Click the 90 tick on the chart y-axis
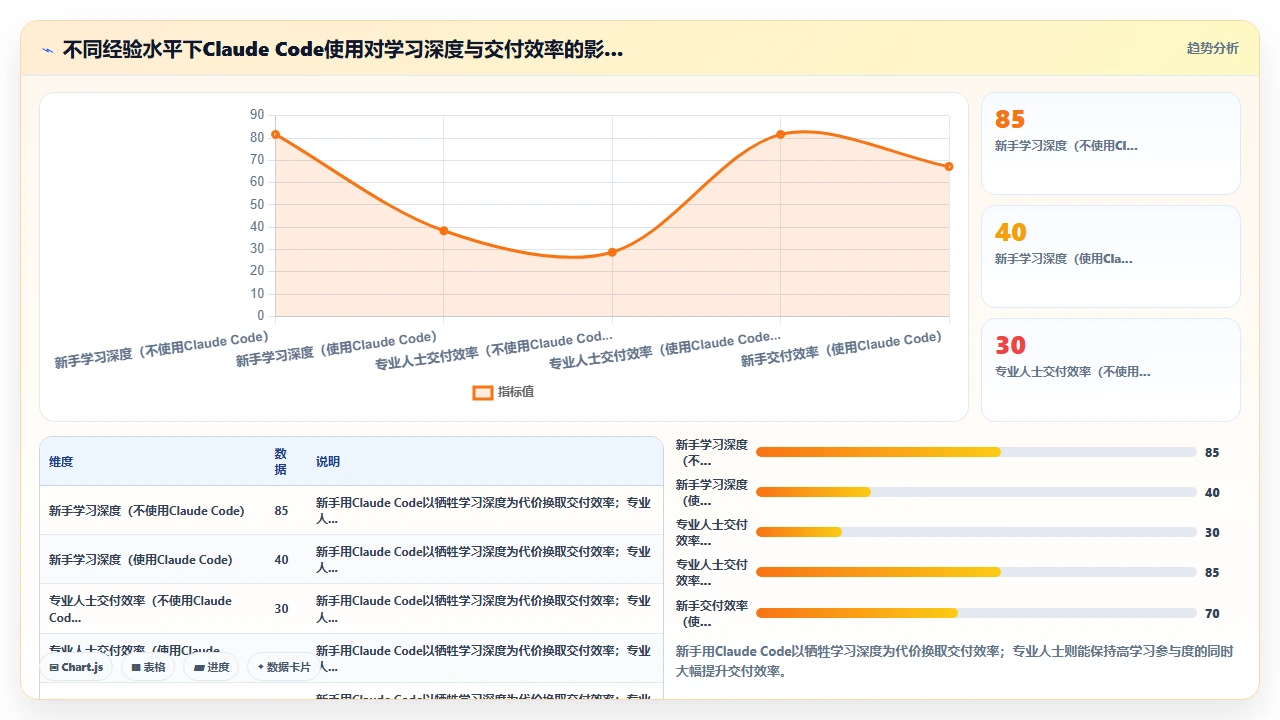 click(x=257, y=115)
